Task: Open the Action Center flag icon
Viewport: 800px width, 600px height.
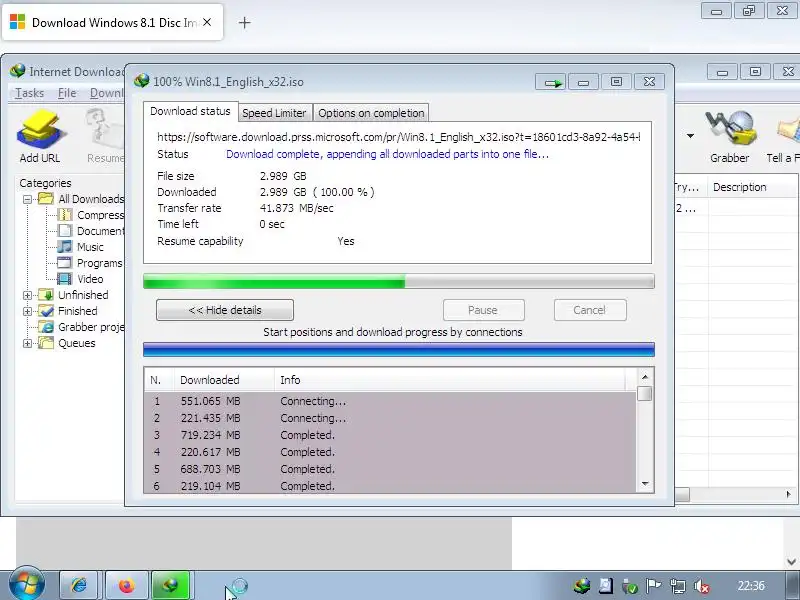Action: click(x=654, y=586)
